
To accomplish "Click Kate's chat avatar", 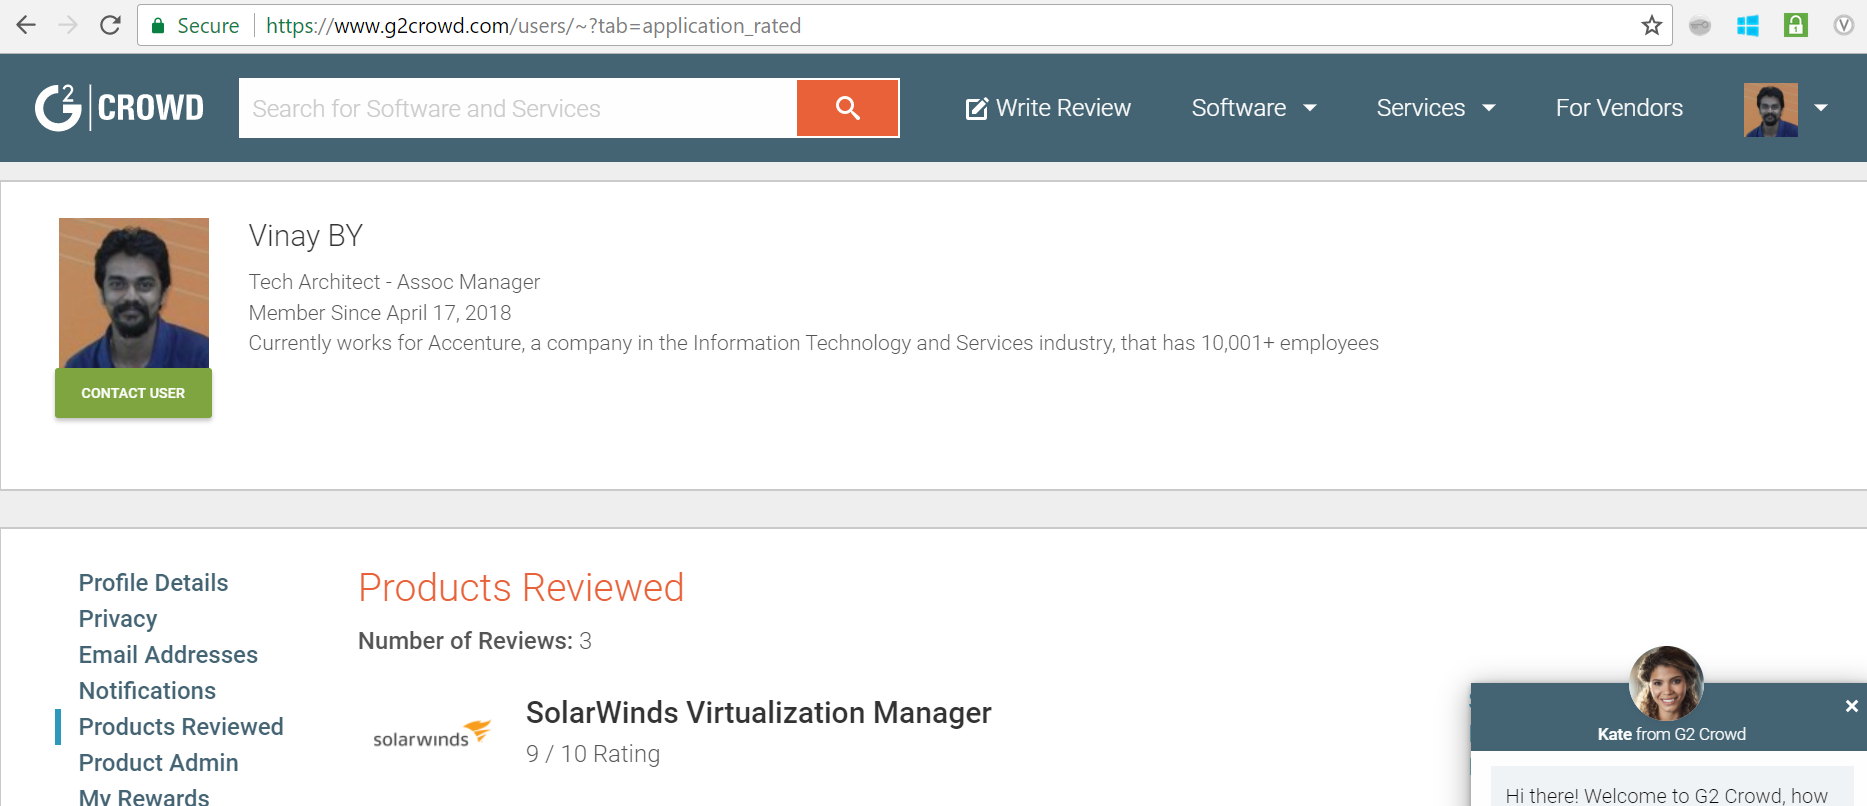I will (x=1666, y=684).
